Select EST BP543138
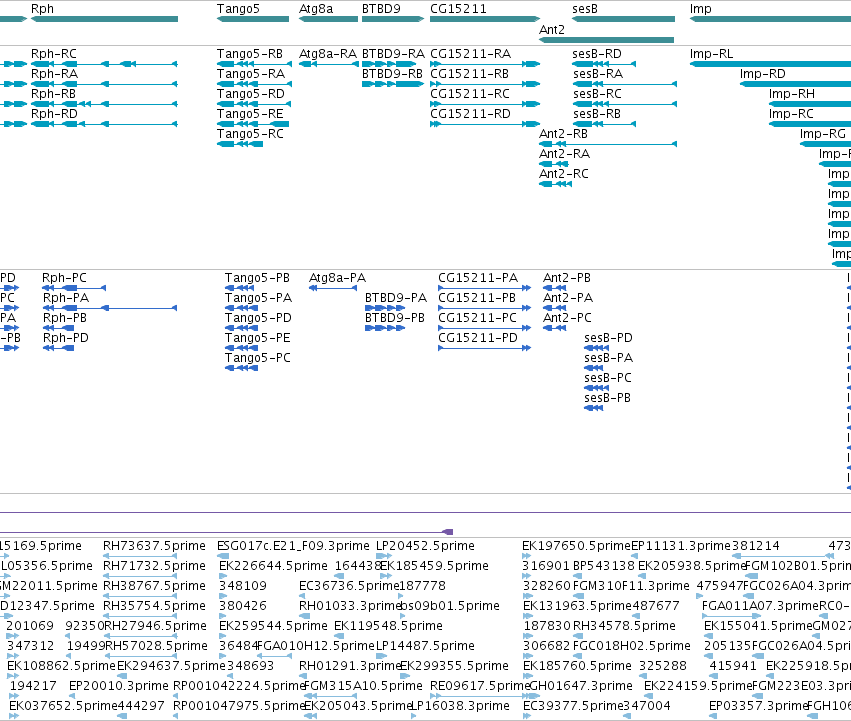 579,576
